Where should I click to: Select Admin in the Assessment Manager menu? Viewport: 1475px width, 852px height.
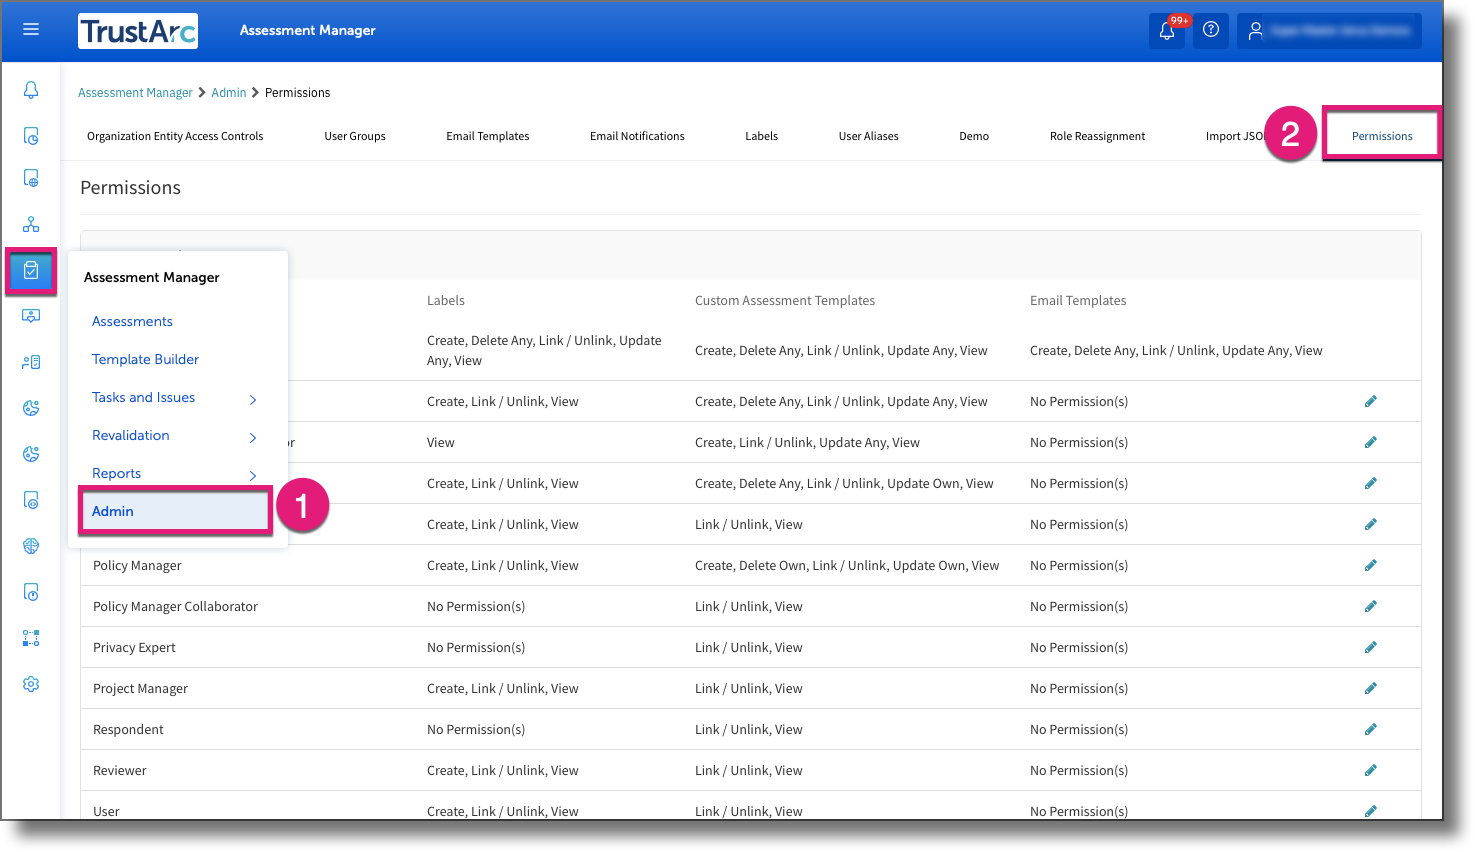tap(112, 511)
